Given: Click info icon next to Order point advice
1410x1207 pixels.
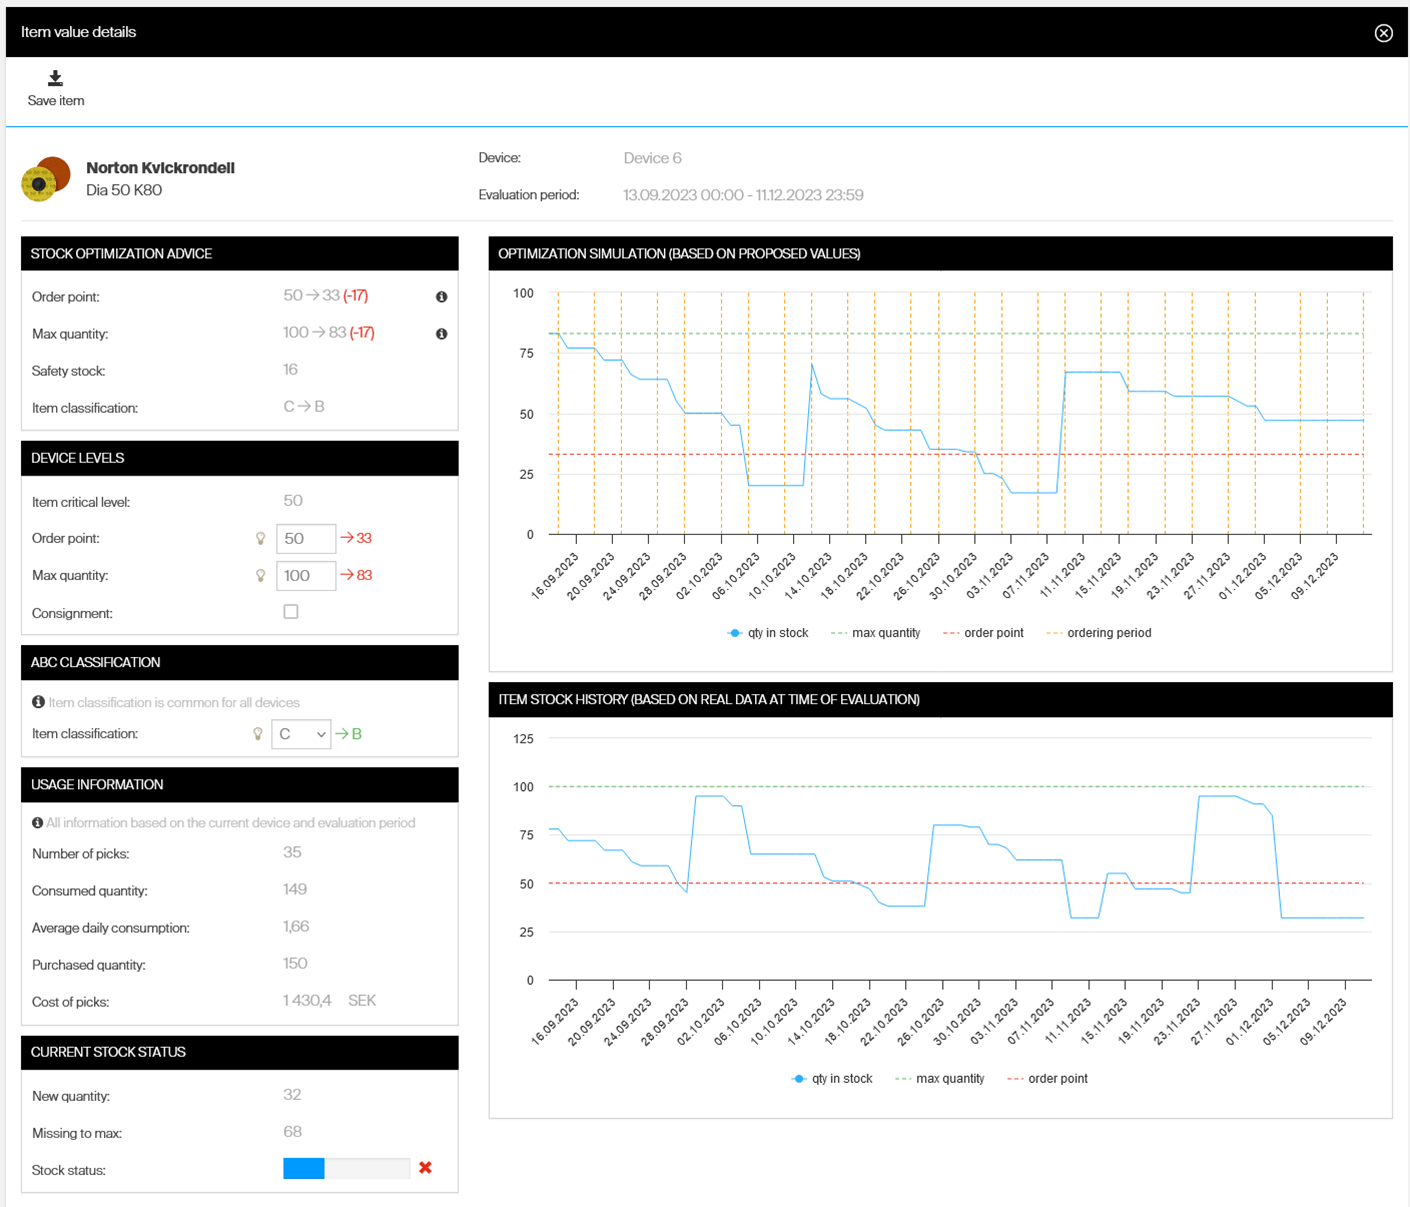Looking at the screenshot, I should coord(441,297).
